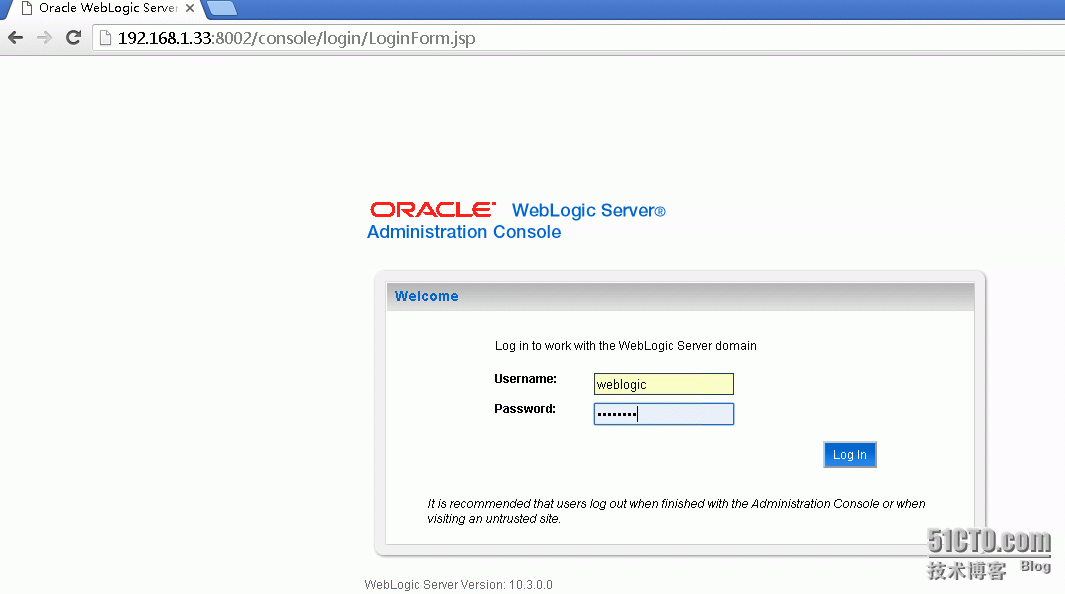Click the page icon in the address bar
1065x594 pixels.
click(x=105, y=38)
